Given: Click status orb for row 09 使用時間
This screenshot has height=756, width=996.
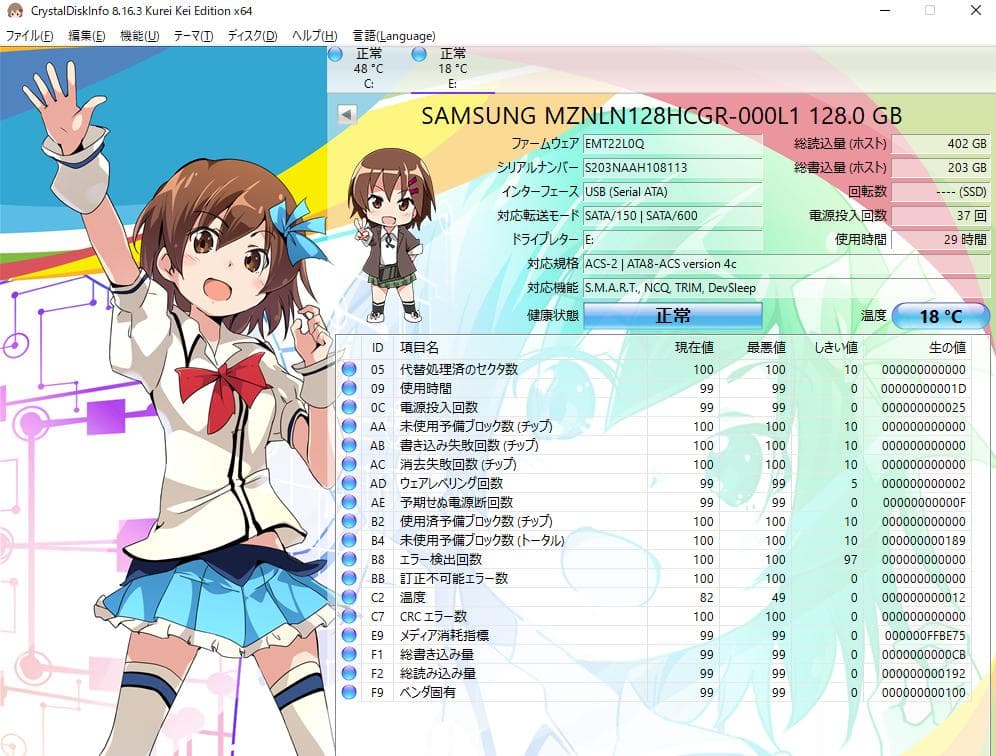Looking at the screenshot, I should pyautogui.click(x=349, y=388).
